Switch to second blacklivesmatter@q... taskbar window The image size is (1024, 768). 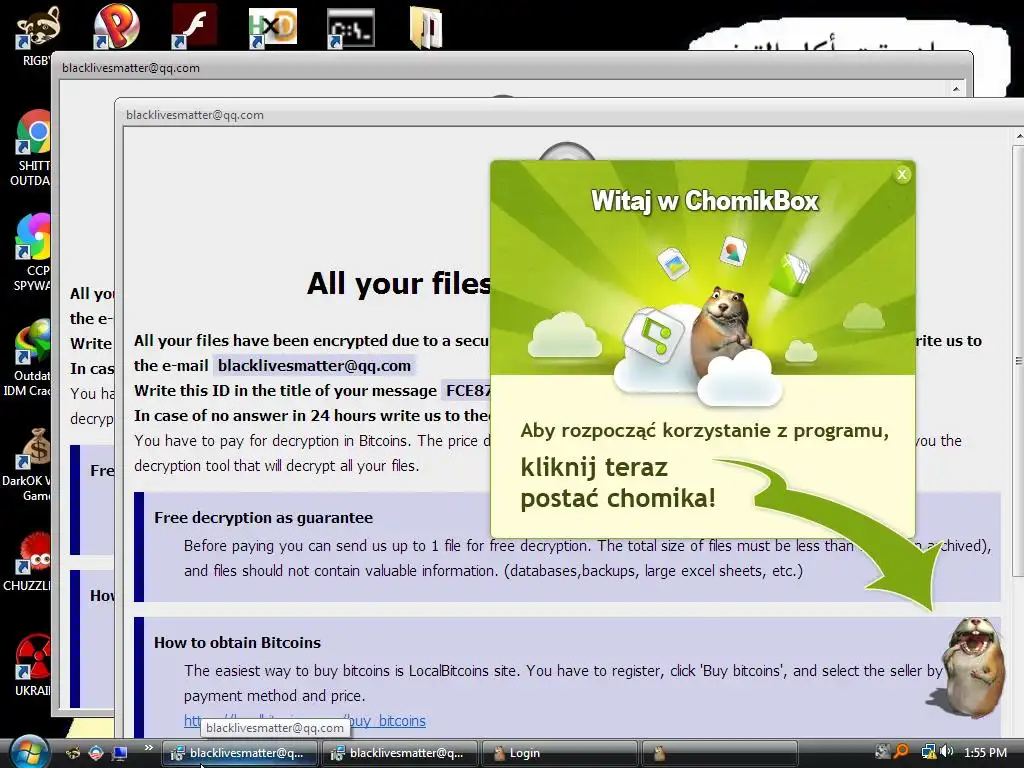point(400,753)
